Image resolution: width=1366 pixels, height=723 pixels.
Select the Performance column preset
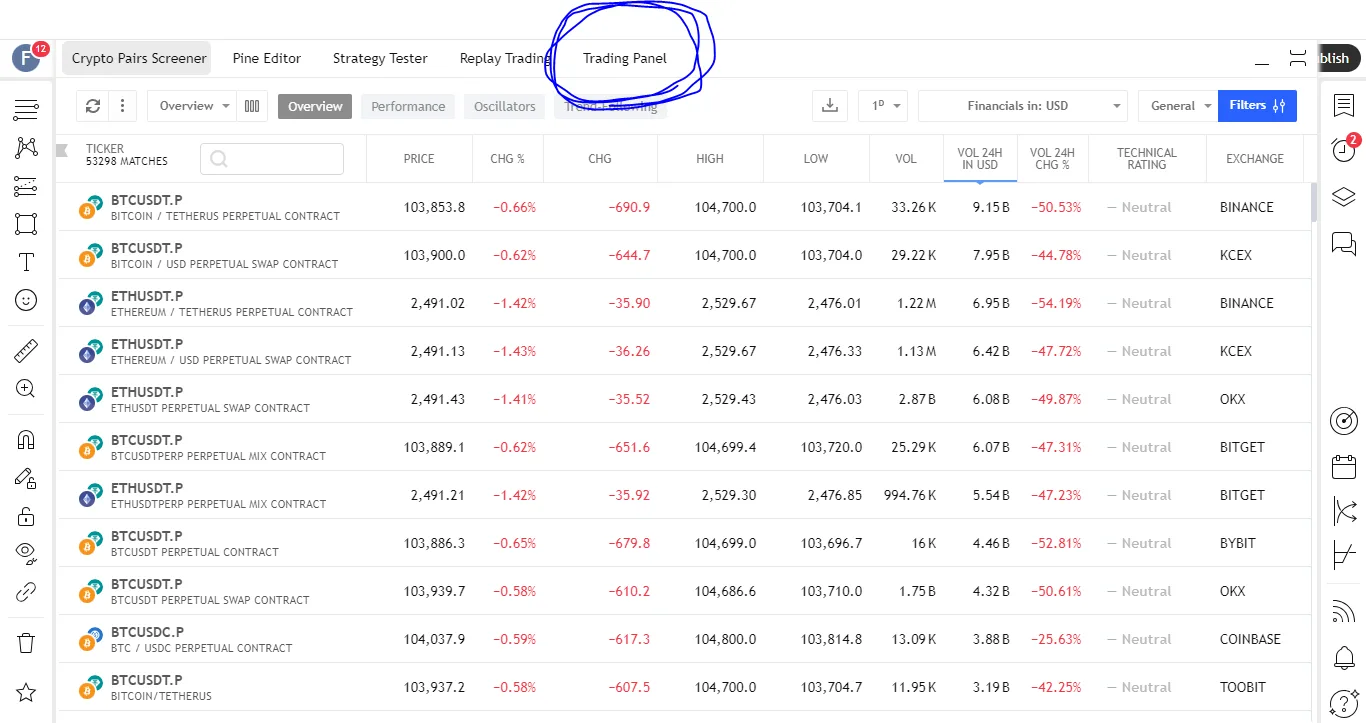(408, 107)
